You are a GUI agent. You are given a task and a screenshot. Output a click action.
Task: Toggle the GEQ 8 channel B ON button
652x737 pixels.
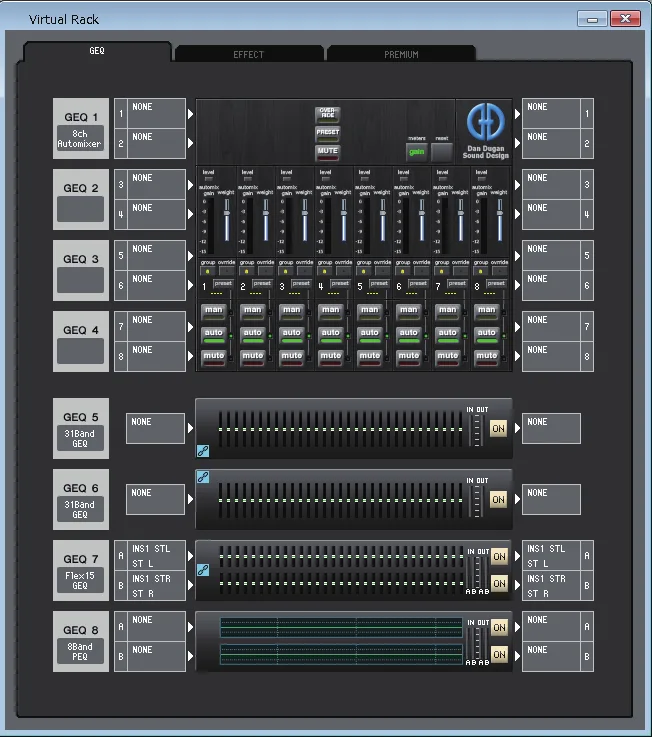tap(499, 655)
